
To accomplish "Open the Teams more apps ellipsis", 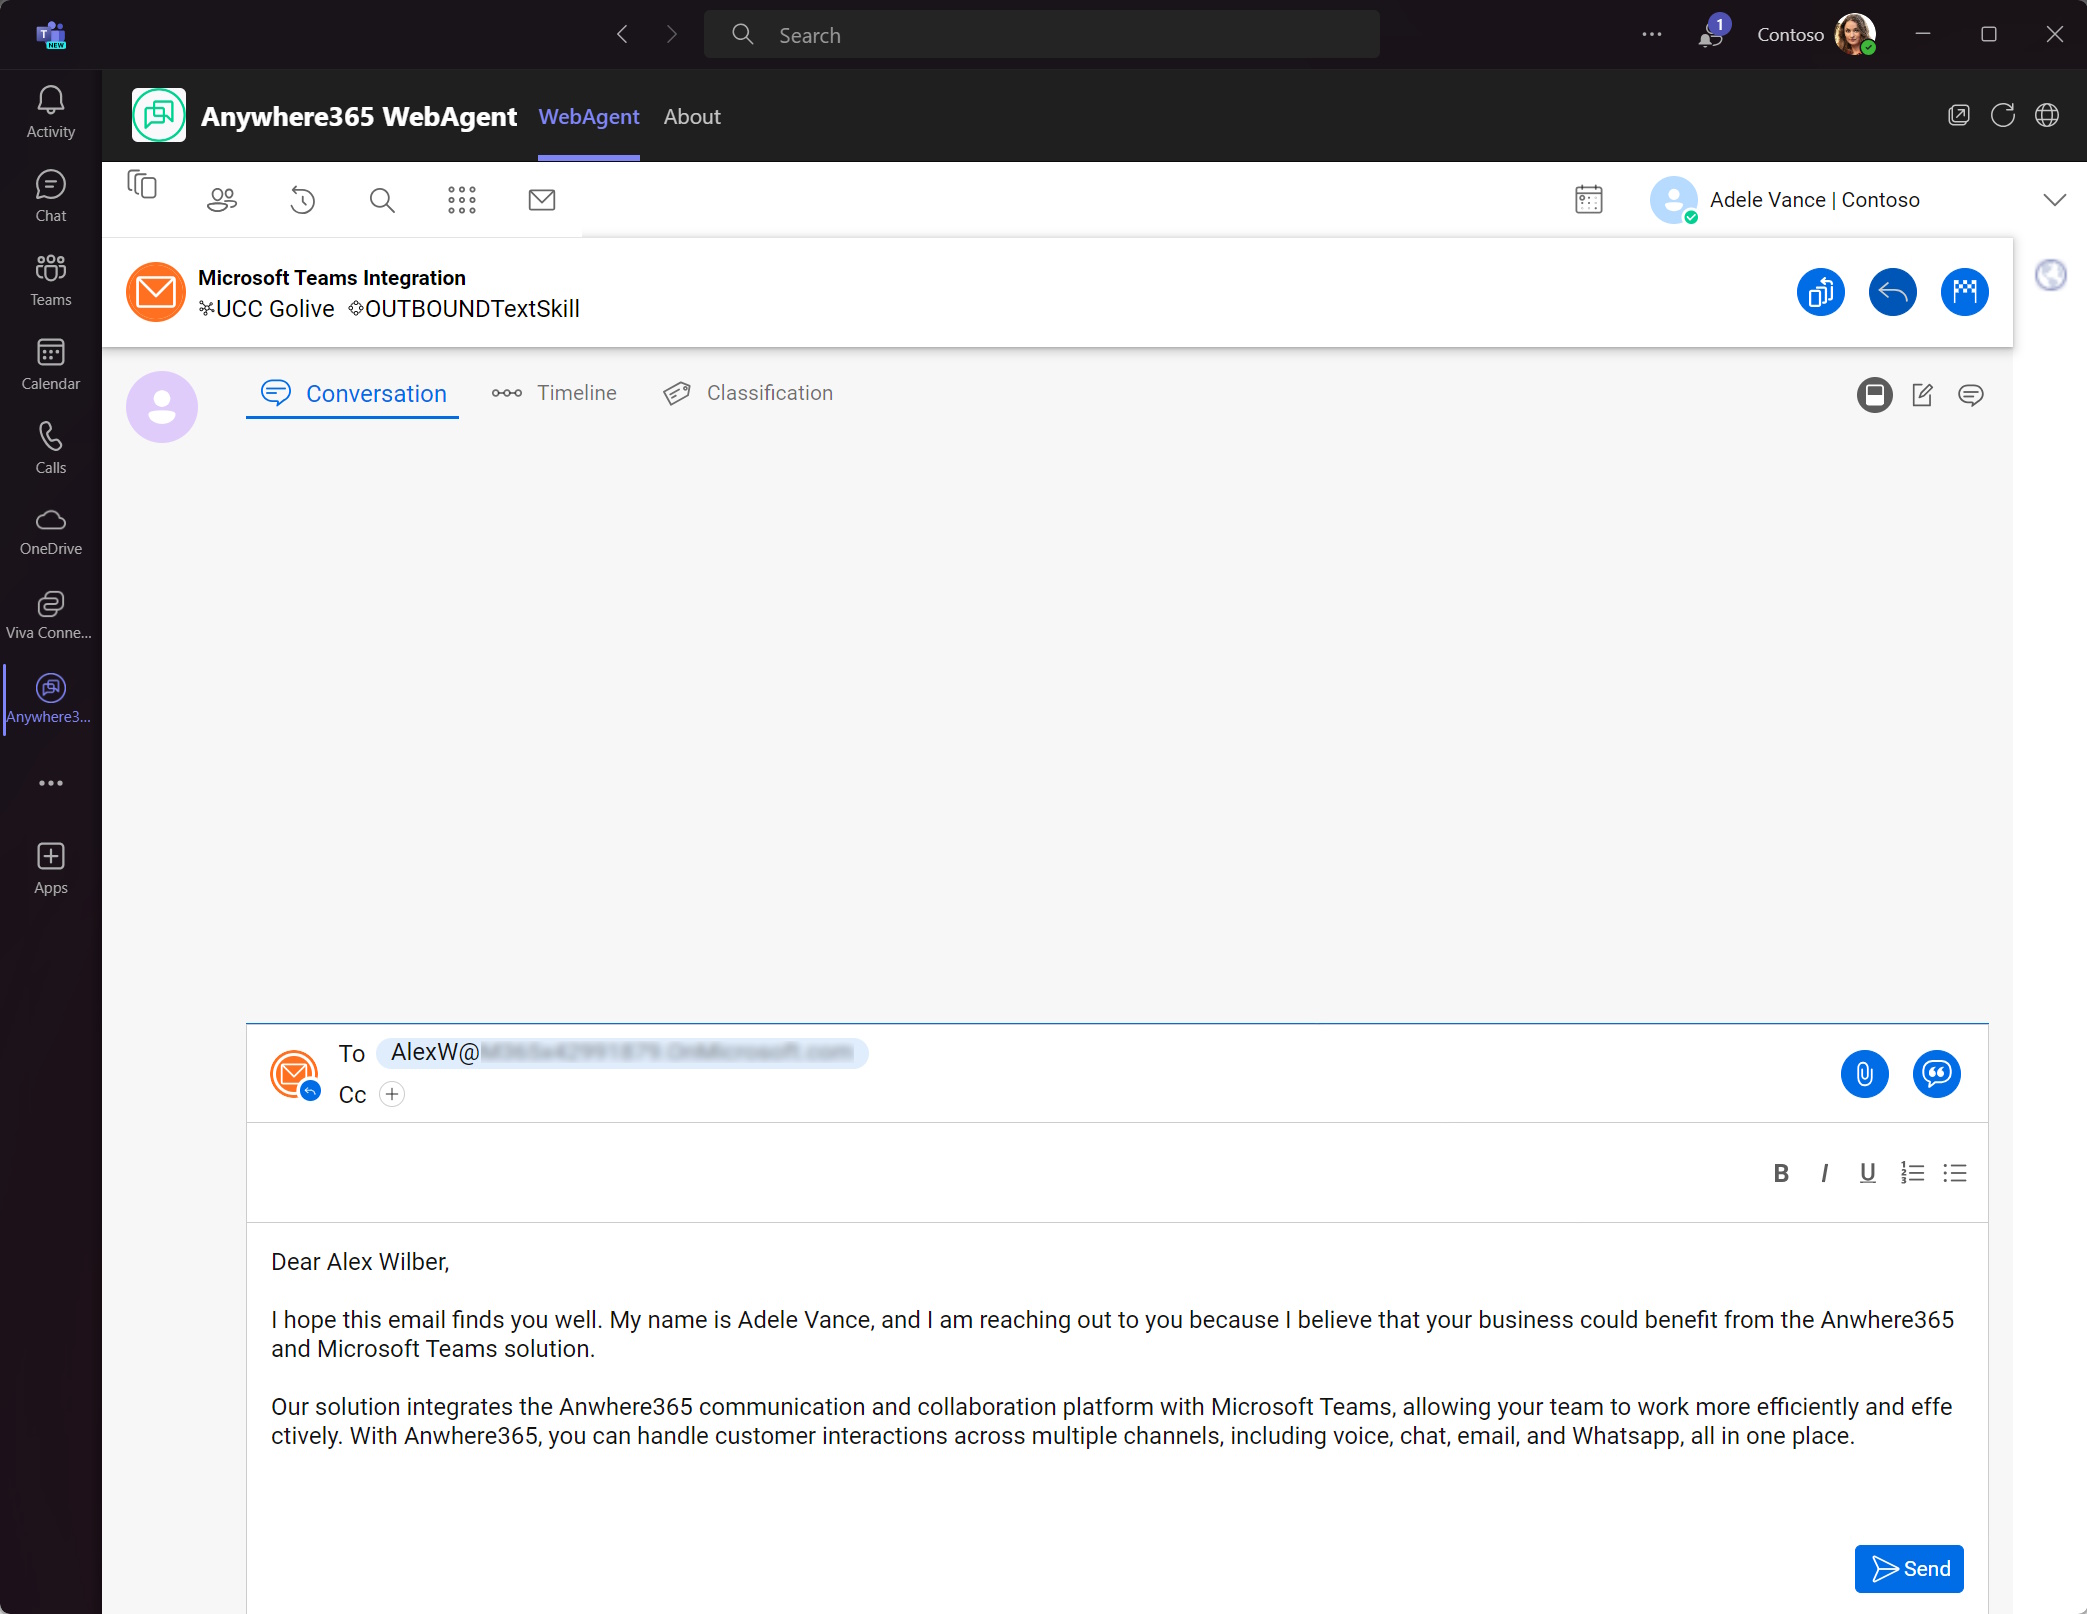I will (x=50, y=783).
